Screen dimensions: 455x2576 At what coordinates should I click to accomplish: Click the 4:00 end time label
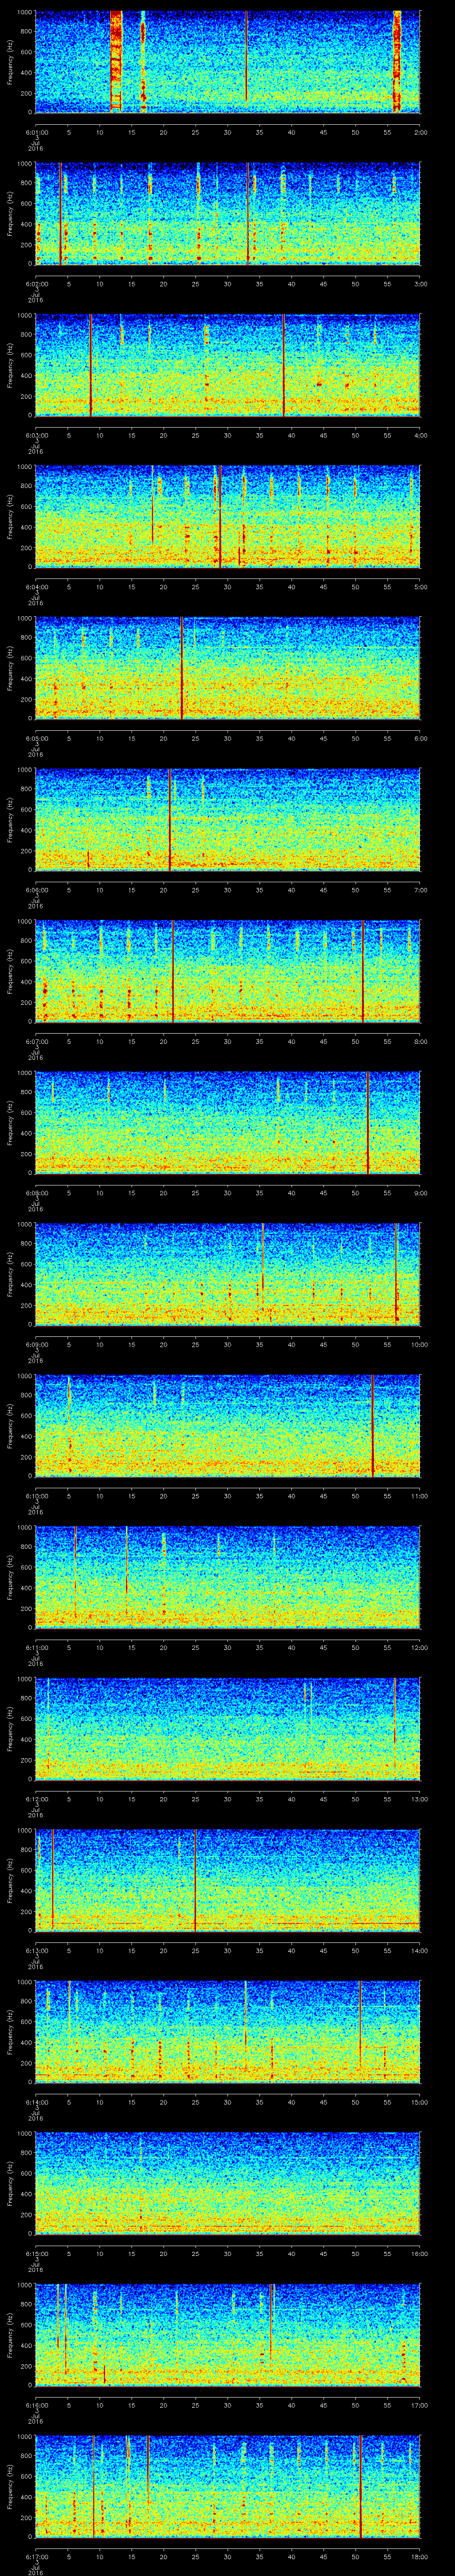(420, 435)
